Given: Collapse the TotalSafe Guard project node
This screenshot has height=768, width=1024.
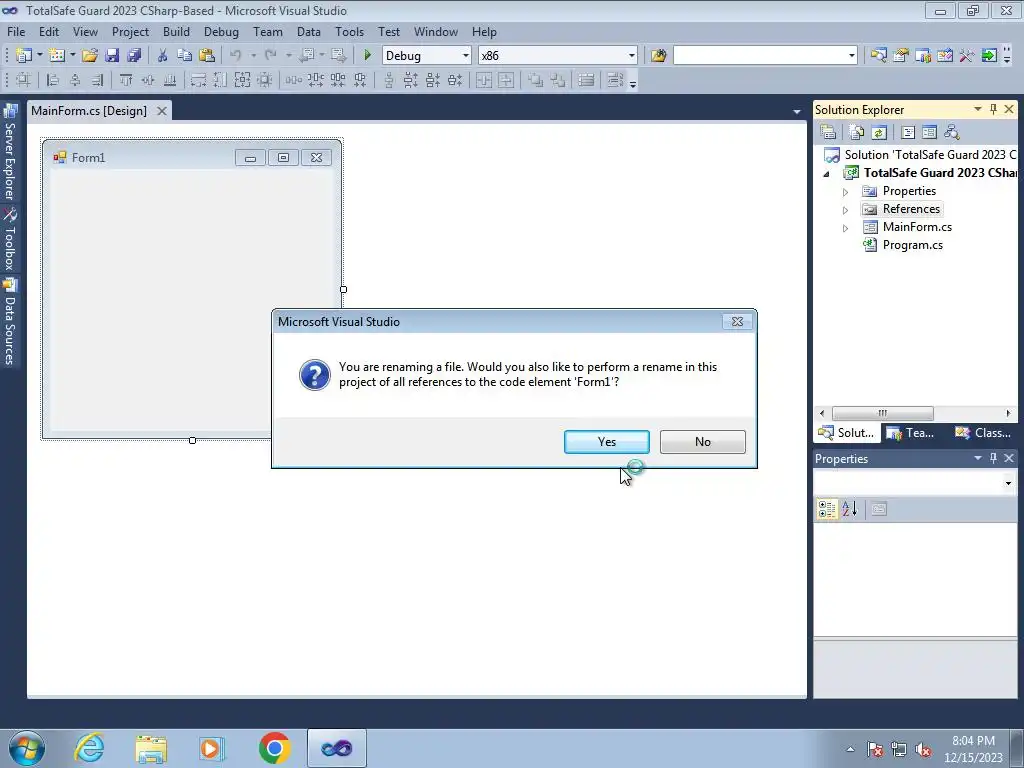Looking at the screenshot, I should pos(827,174).
